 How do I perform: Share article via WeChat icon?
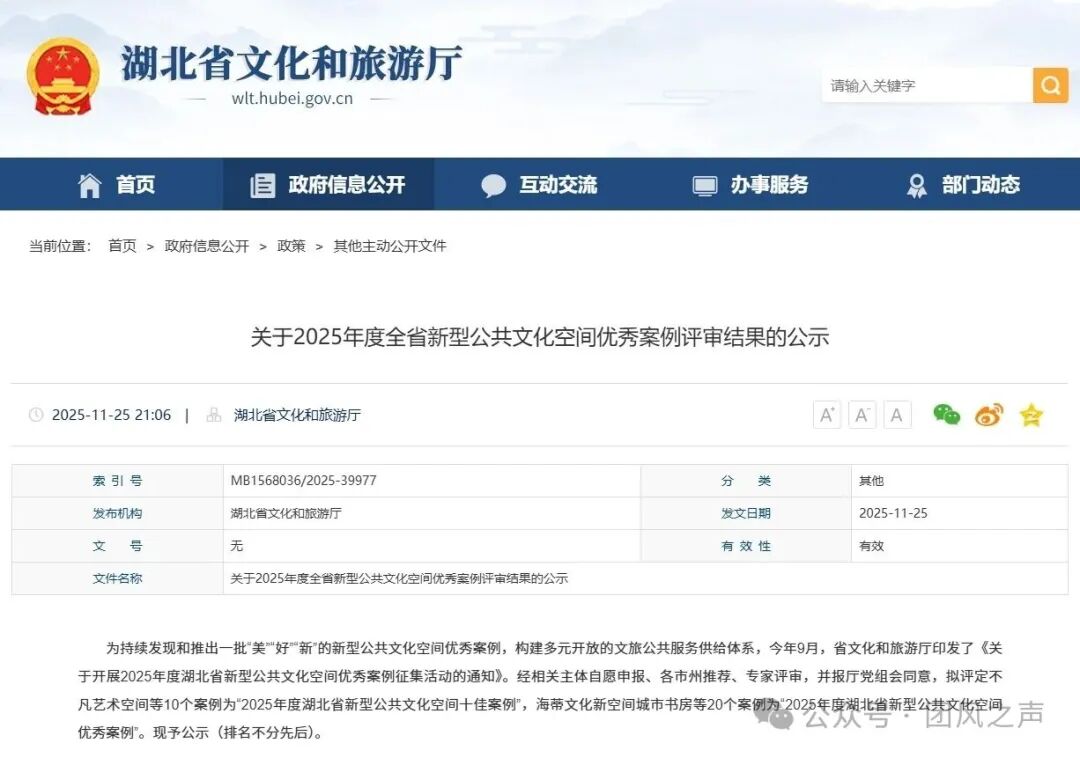946,415
